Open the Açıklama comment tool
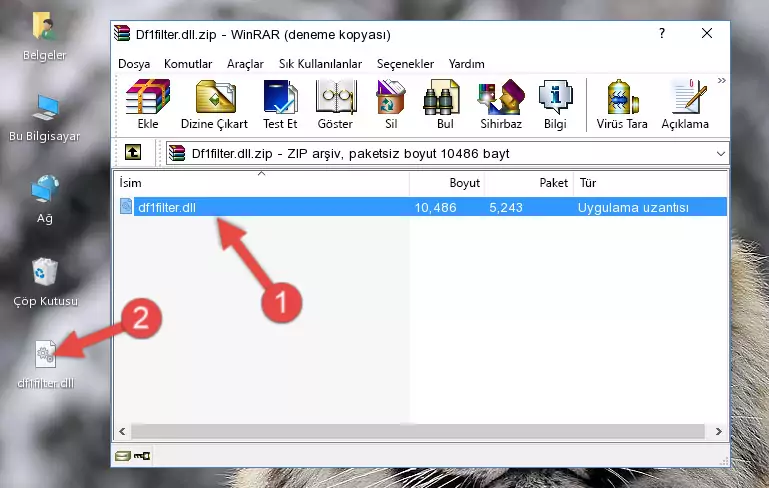Screen dimensions: 769x488 (x=685, y=104)
